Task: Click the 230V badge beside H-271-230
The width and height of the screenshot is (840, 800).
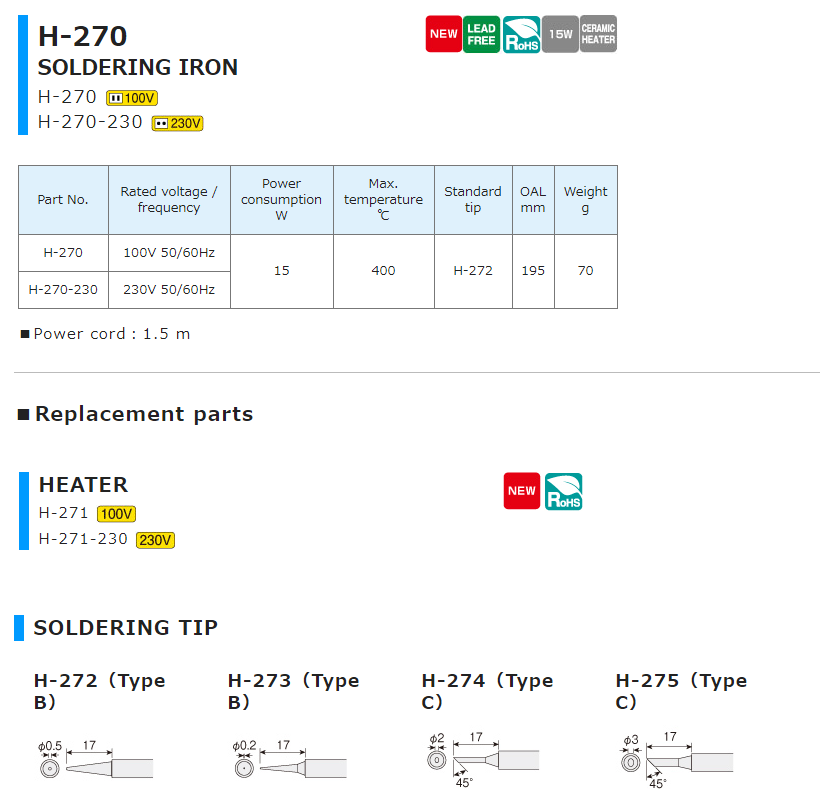Action: pos(155,540)
